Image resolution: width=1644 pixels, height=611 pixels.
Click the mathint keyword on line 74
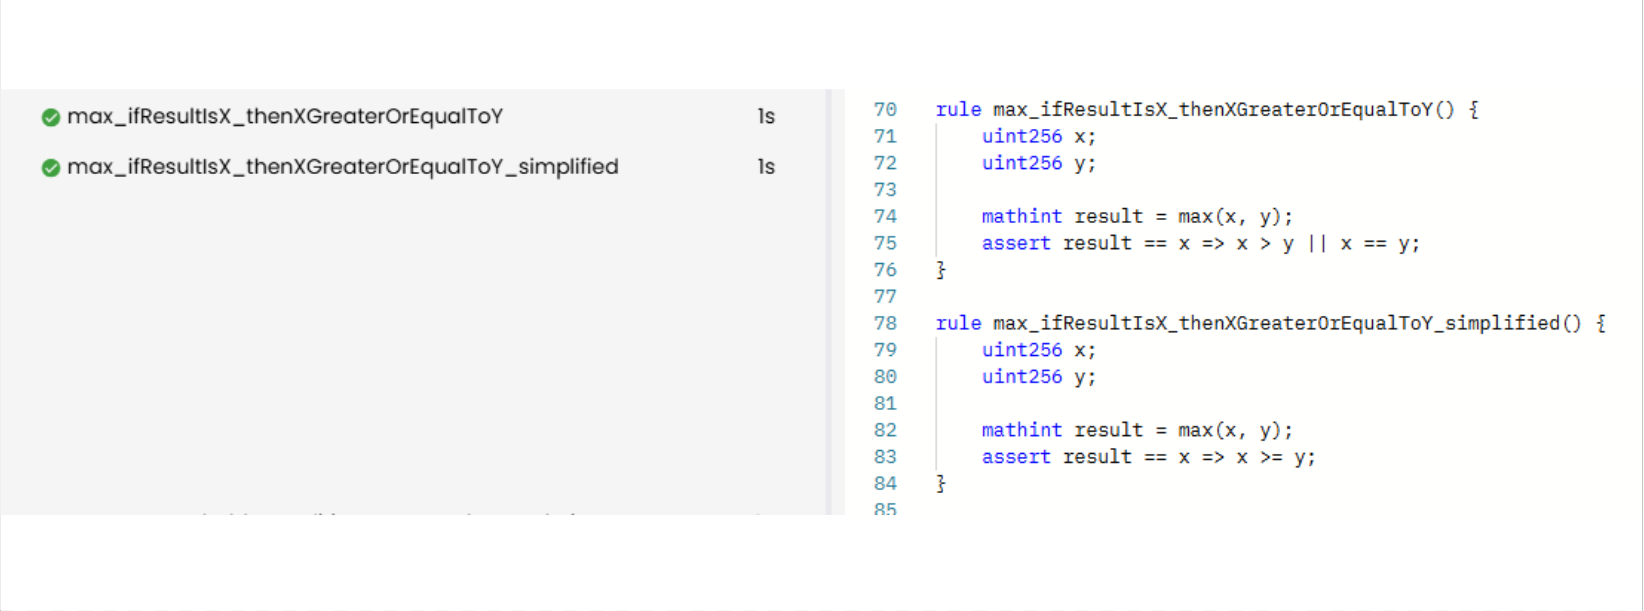tap(1021, 217)
